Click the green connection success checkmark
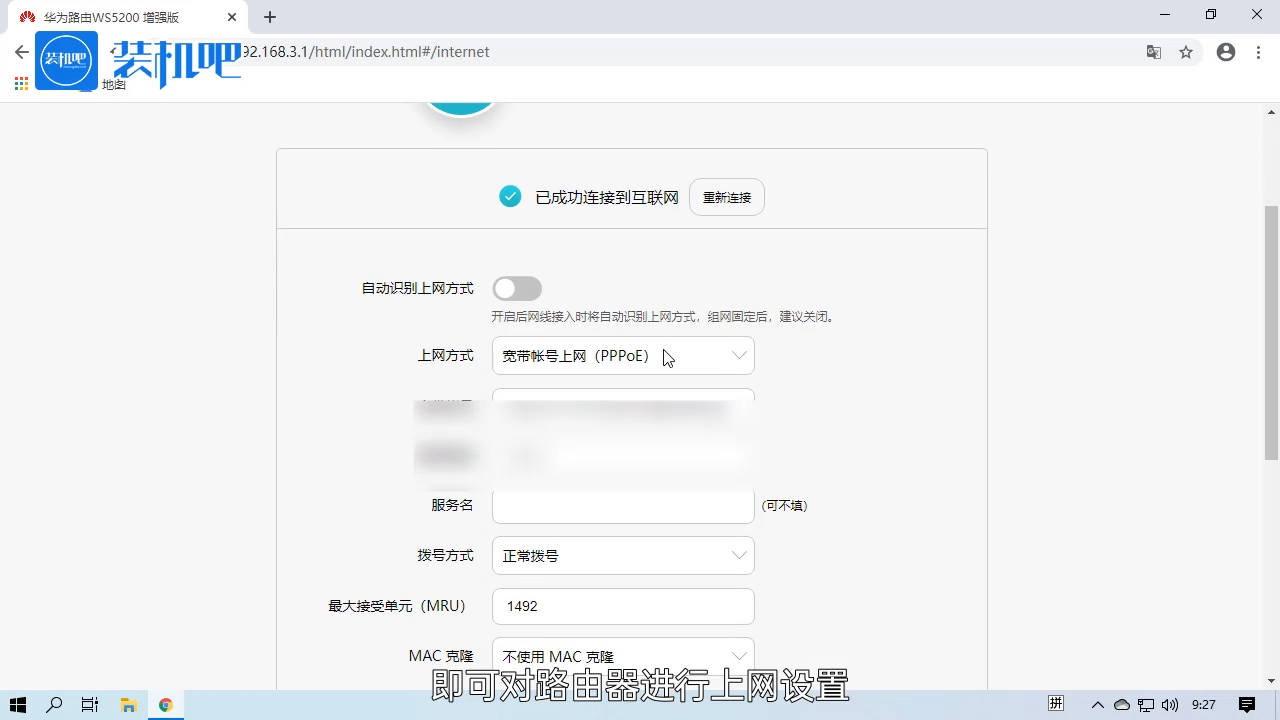This screenshot has width=1280, height=720. (510, 197)
